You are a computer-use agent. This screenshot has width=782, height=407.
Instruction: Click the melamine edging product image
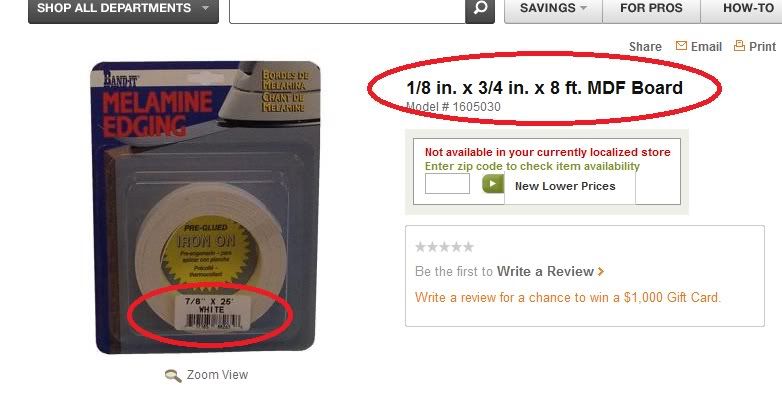205,207
